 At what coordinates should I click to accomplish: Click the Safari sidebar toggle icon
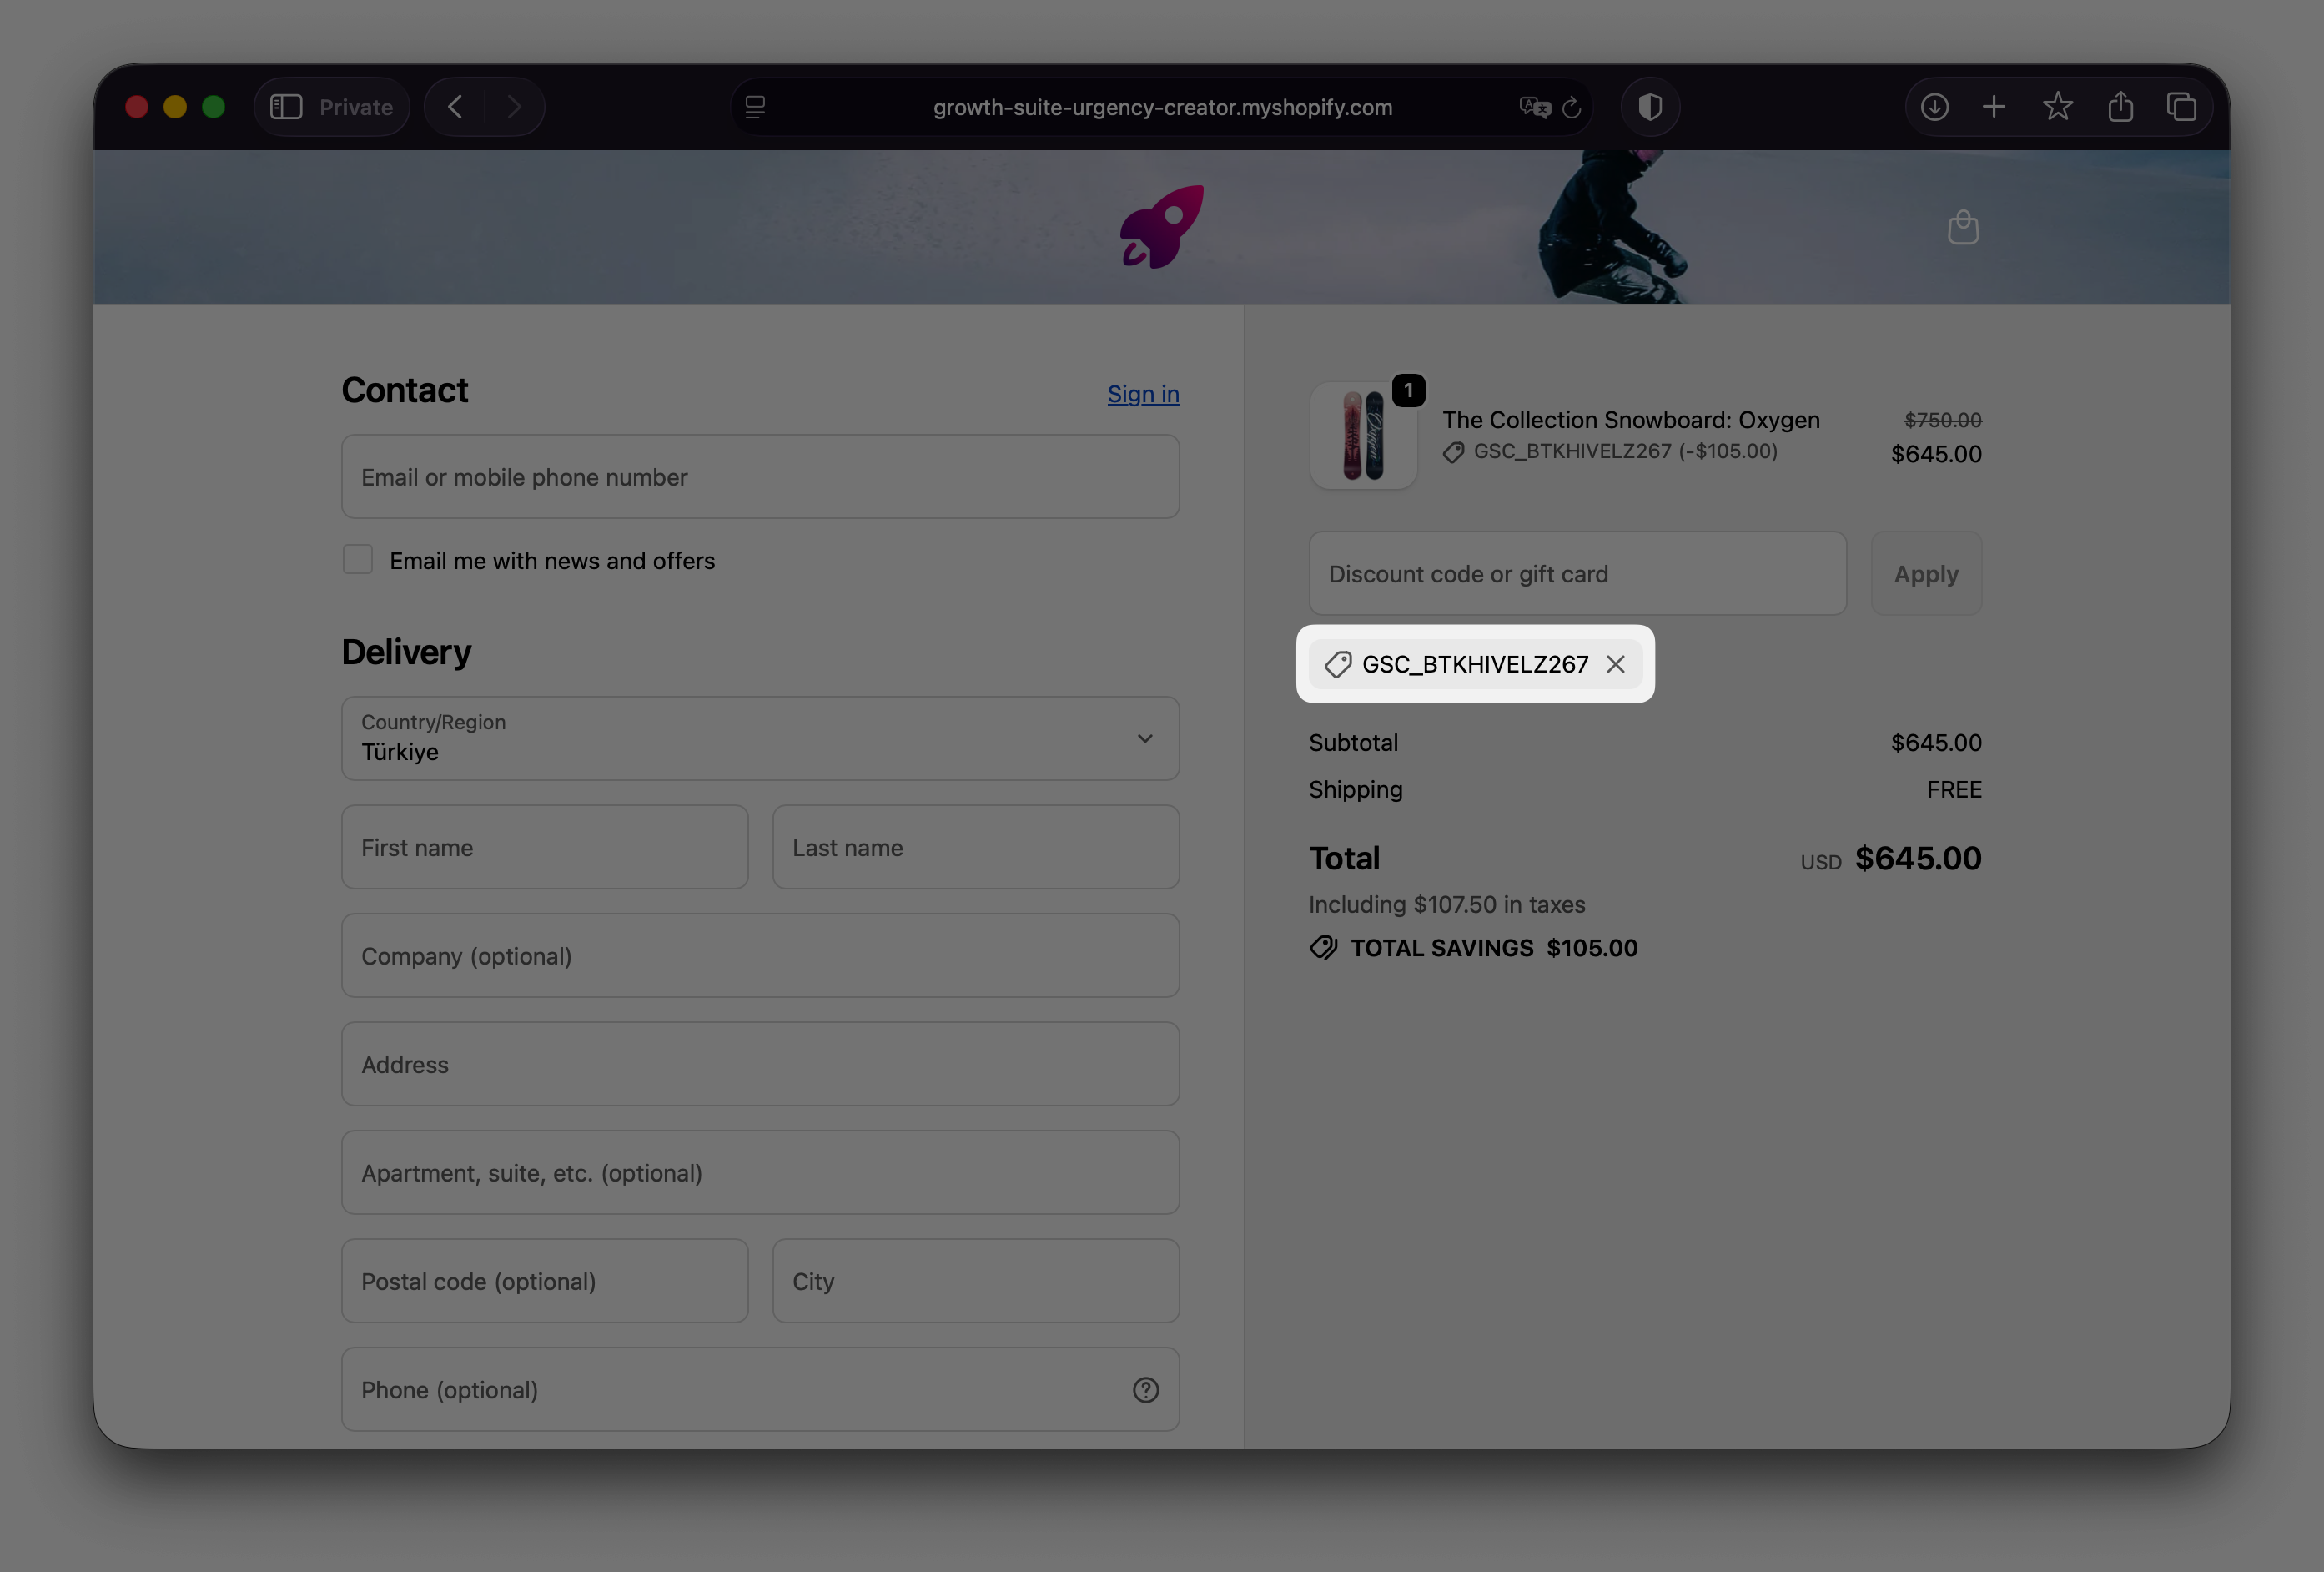tap(286, 107)
